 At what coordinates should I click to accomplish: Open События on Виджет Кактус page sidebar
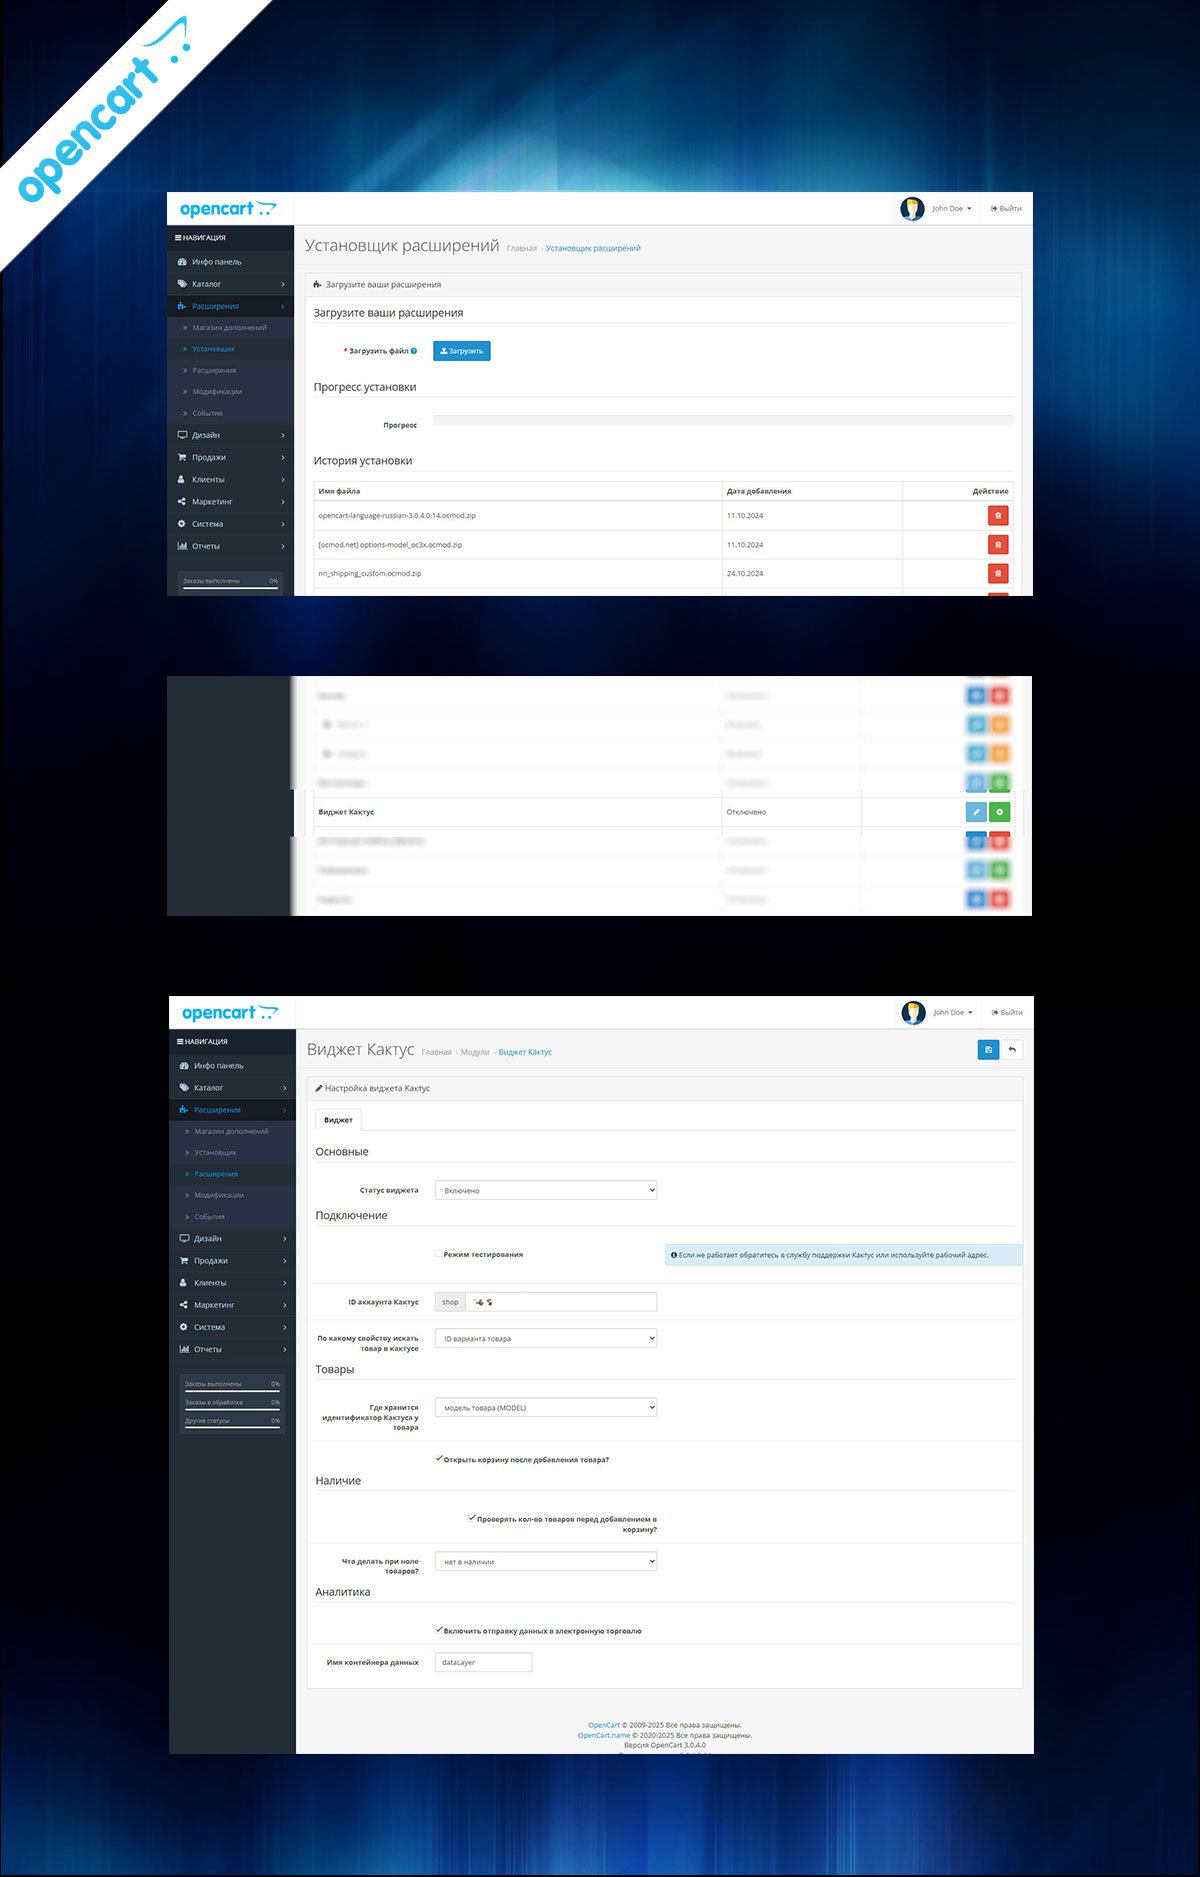tap(233, 1217)
